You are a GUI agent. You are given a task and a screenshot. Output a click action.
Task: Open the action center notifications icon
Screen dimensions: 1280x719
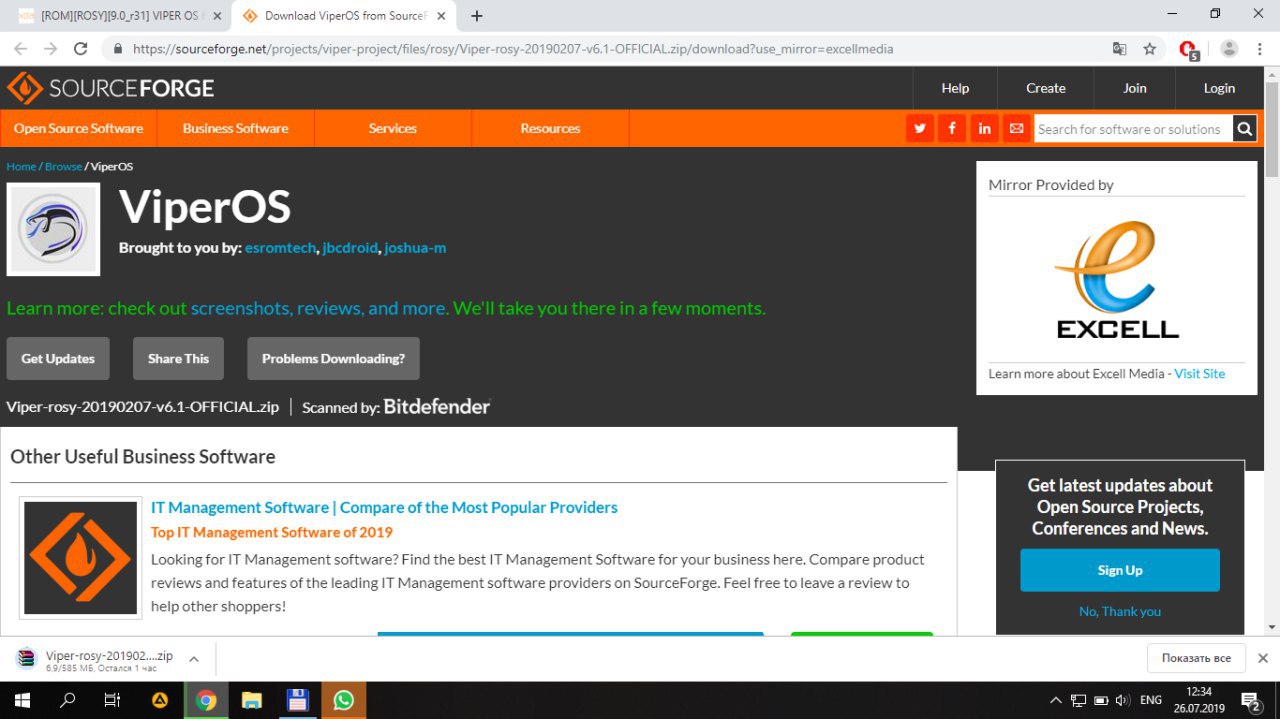click(1250, 700)
